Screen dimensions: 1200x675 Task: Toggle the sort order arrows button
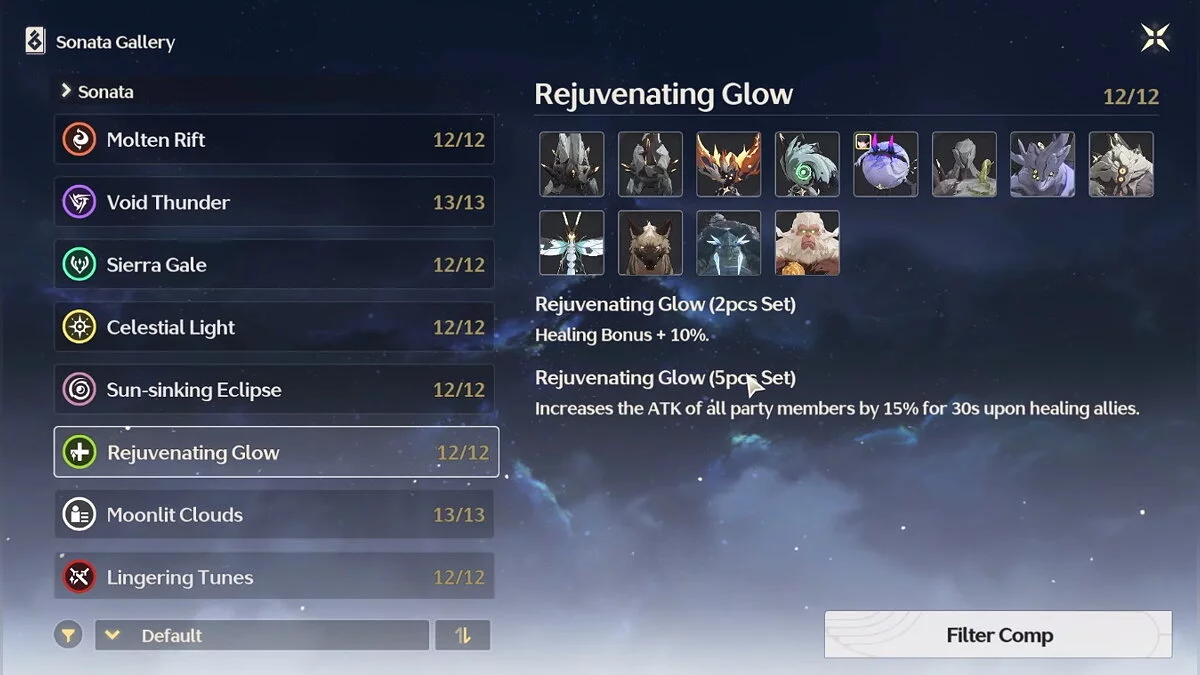pyautogui.click(x=462, y=635)
